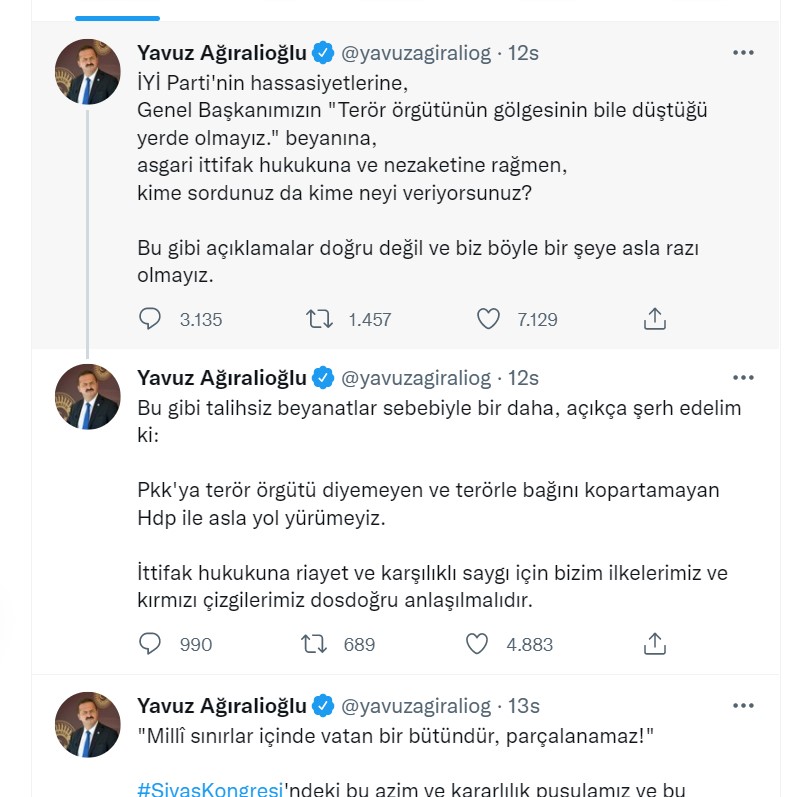811x797 pixels.
Task: Click the third tweet's profile avatar
Action: 88,725
